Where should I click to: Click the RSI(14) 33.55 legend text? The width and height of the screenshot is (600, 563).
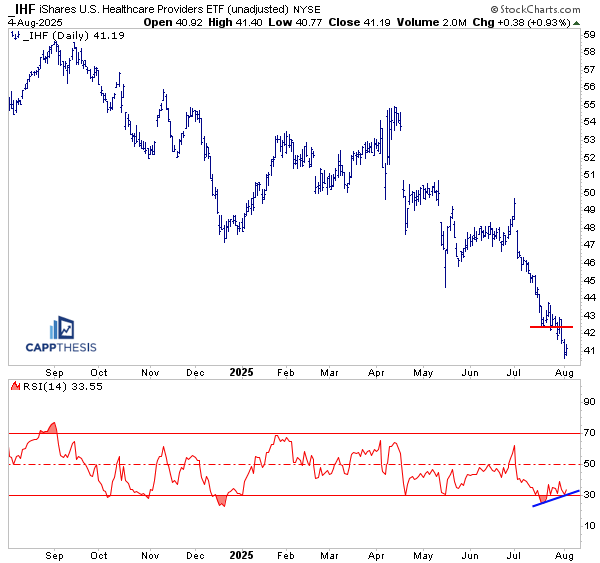63,387
